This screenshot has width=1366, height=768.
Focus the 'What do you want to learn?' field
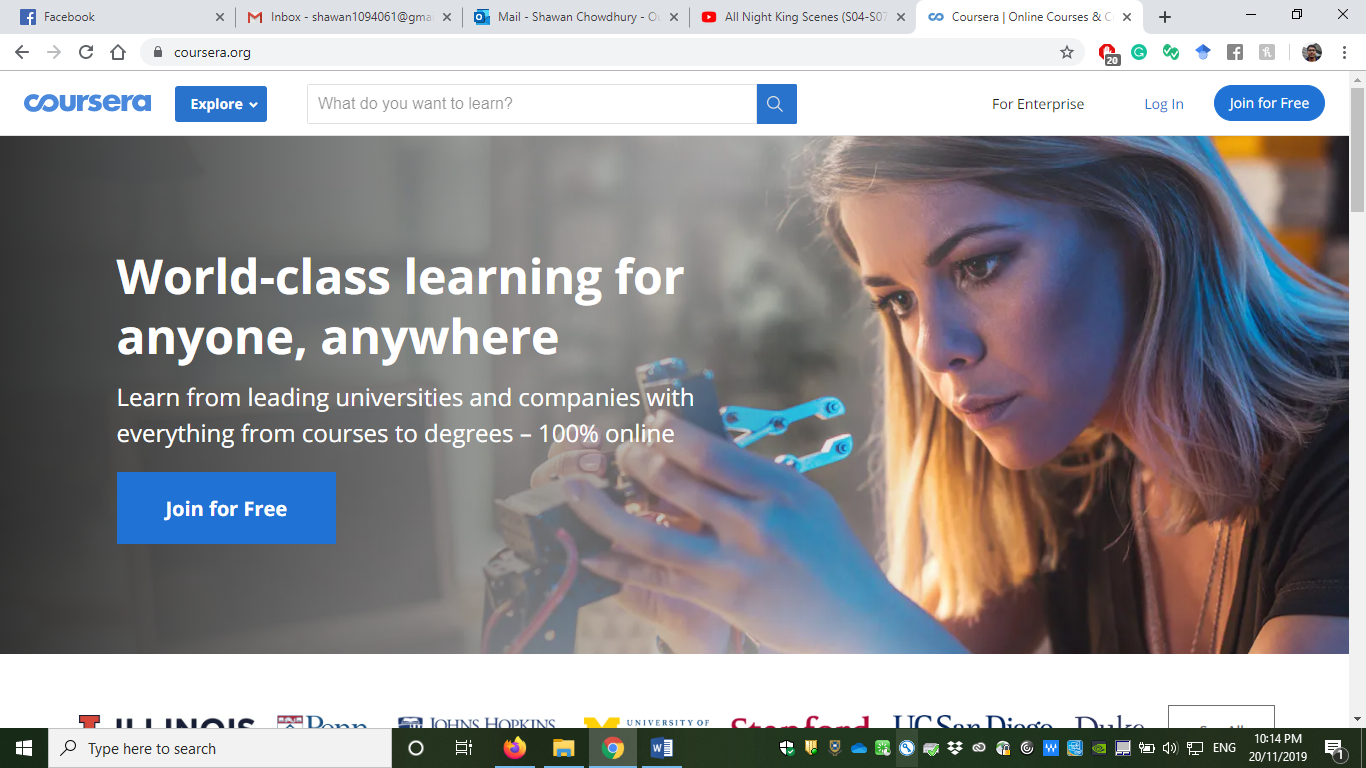click(532, 104)
